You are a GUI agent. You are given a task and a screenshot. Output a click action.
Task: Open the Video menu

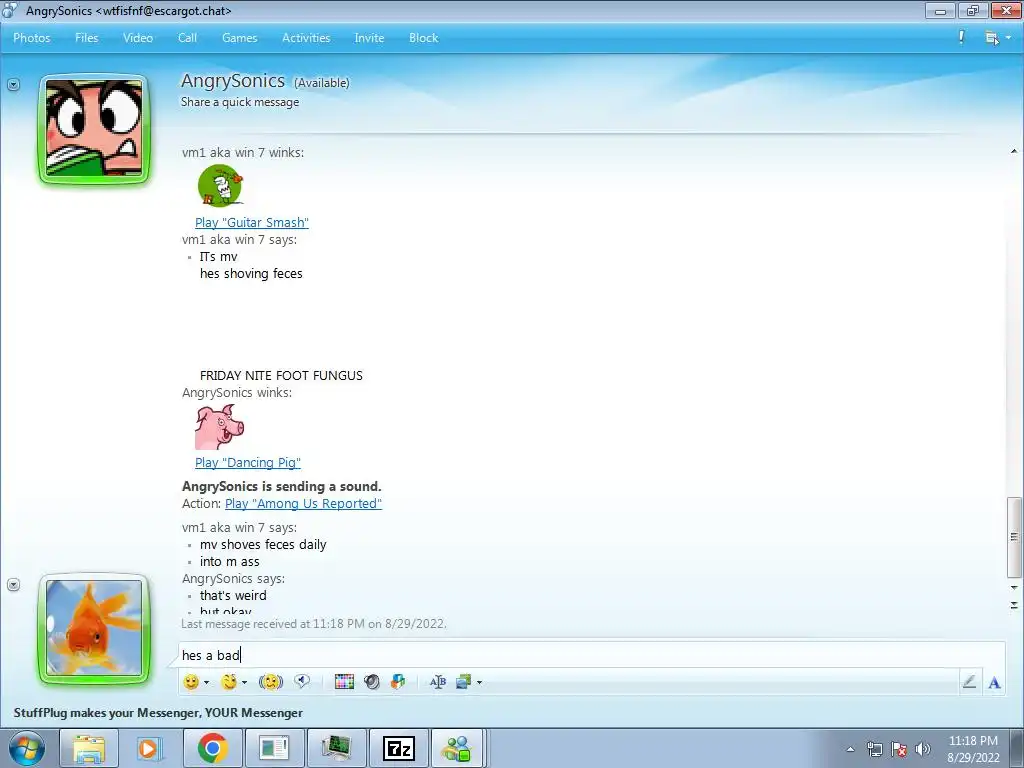click(138, 38)
